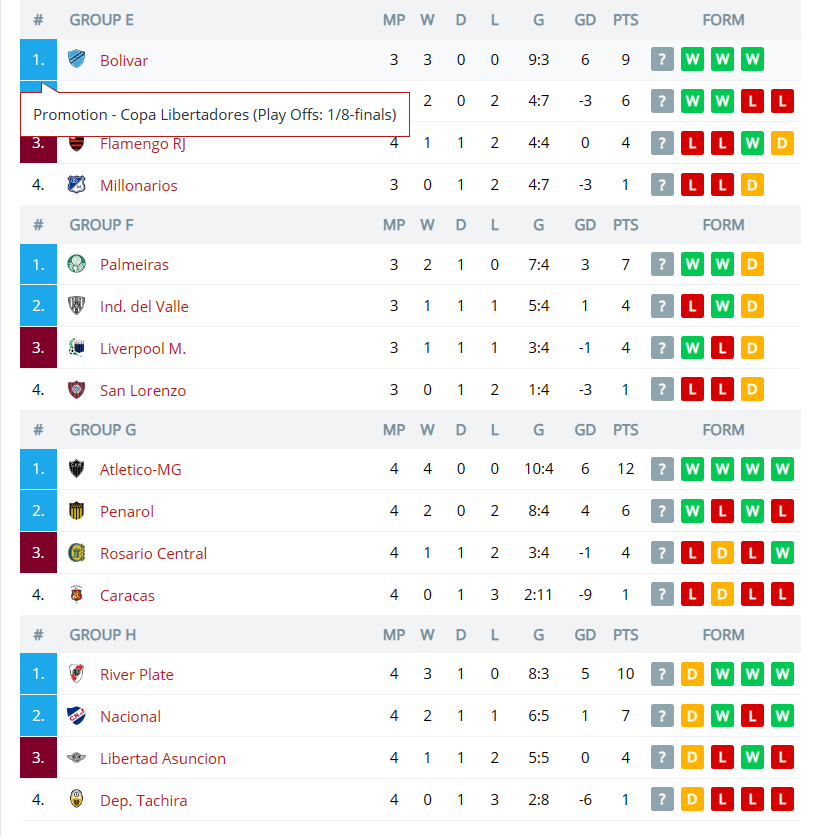Click the San Lorenzo crest icon

[x=77, y=390]
